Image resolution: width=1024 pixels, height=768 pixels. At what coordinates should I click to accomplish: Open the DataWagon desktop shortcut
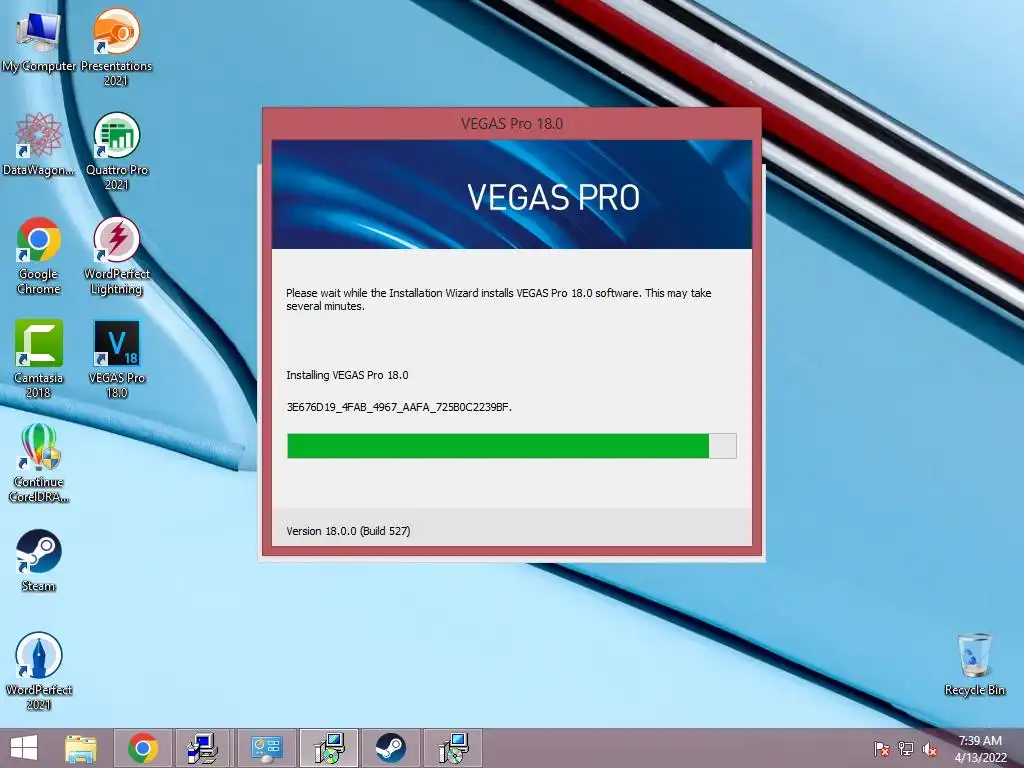39,144
